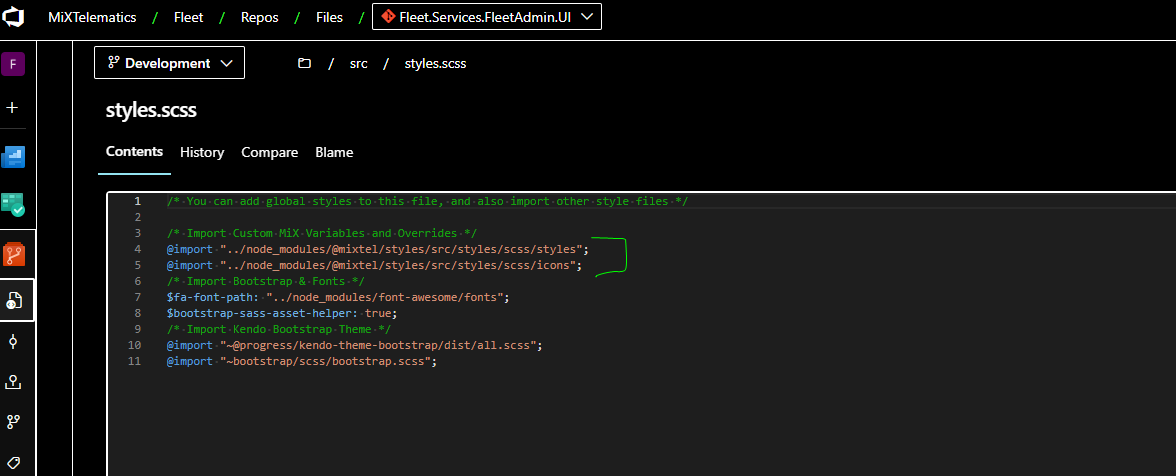Image resolution: width=1176 pixels, height=476 pixels.
Task: Open the Tags icon in the sidebar
Action: [x=13, y=461]
